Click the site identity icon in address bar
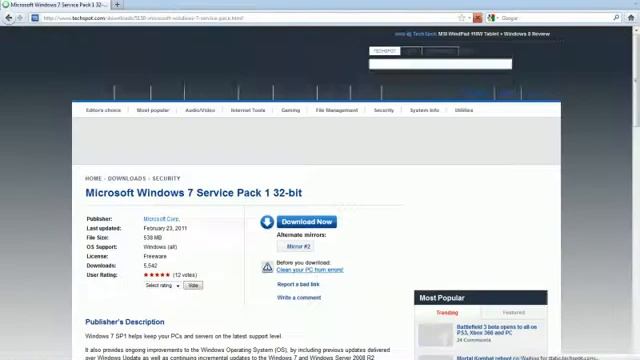Viewport: 640px width, 360px height. click(x=35, y=18)
